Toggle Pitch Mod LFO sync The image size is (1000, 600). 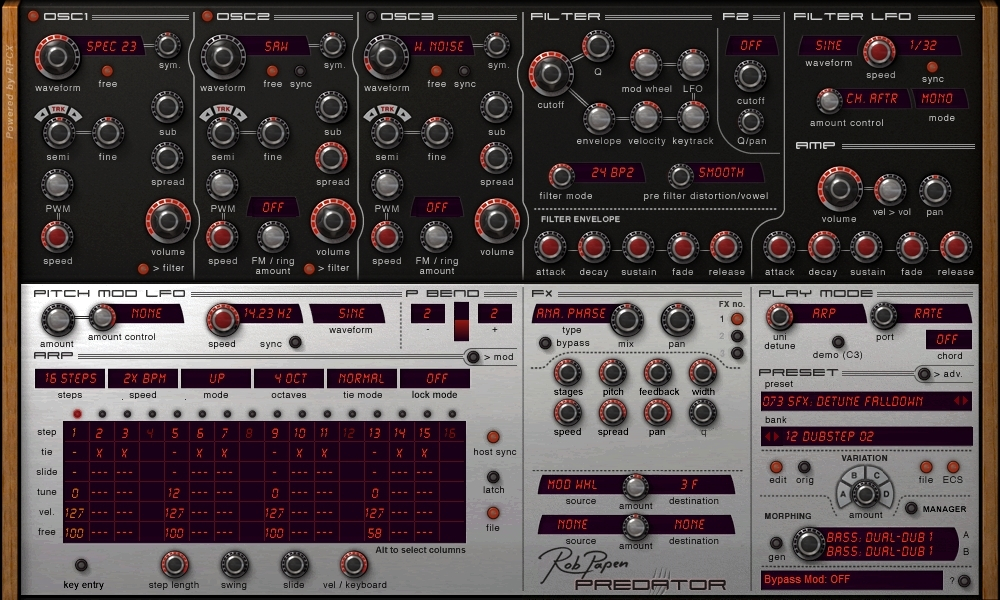point(295,343)
